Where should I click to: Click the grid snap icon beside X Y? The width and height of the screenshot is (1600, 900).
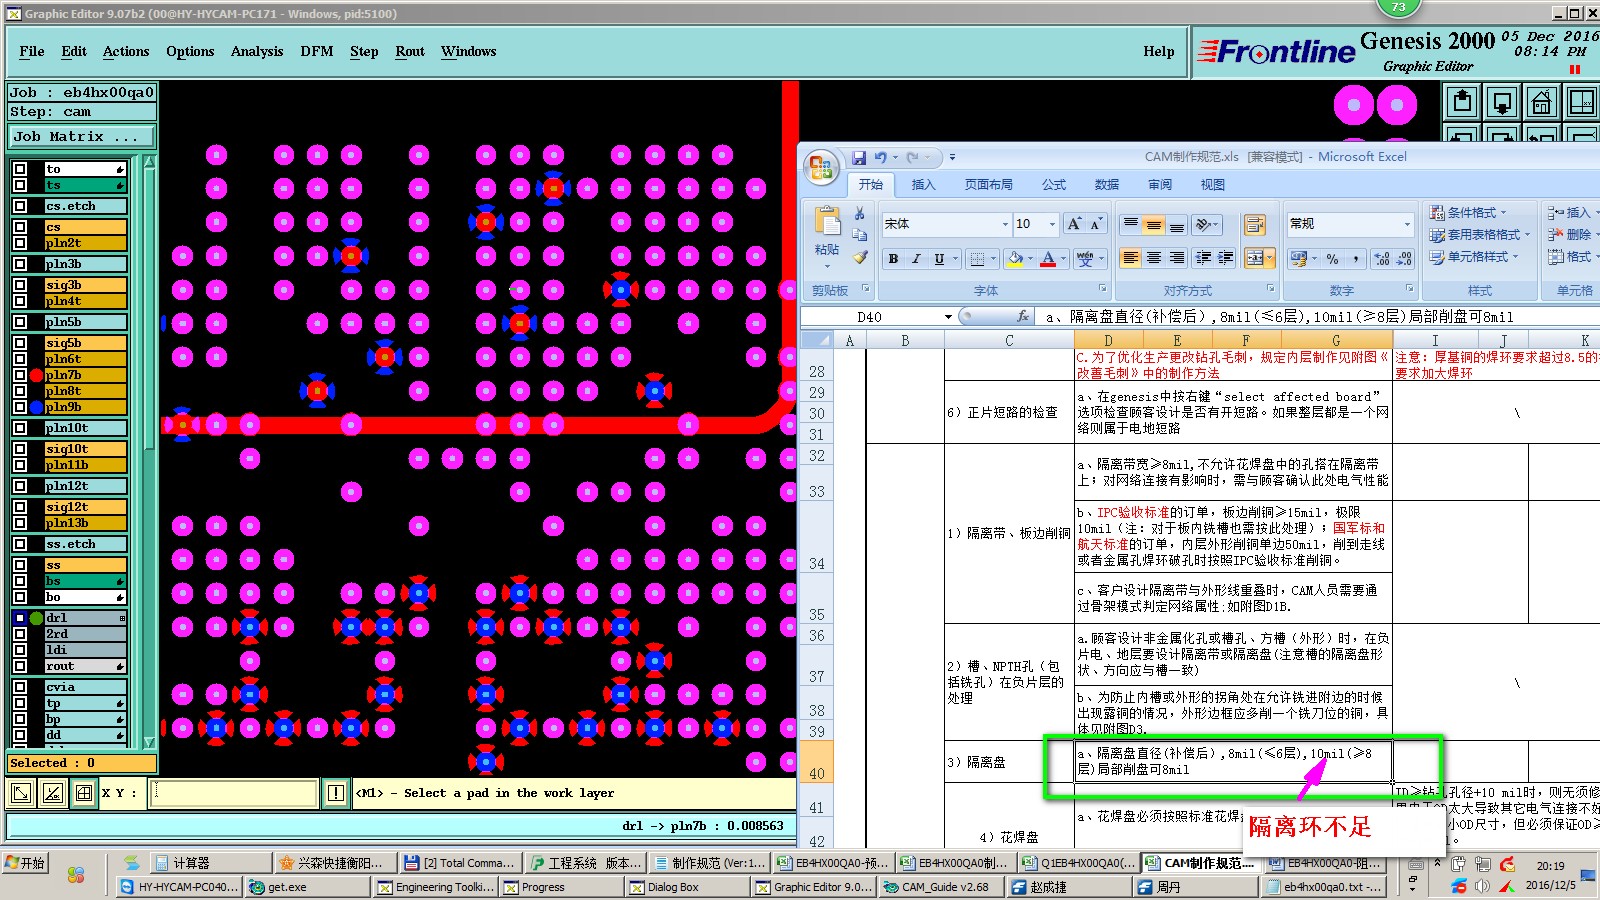[84, 793]
